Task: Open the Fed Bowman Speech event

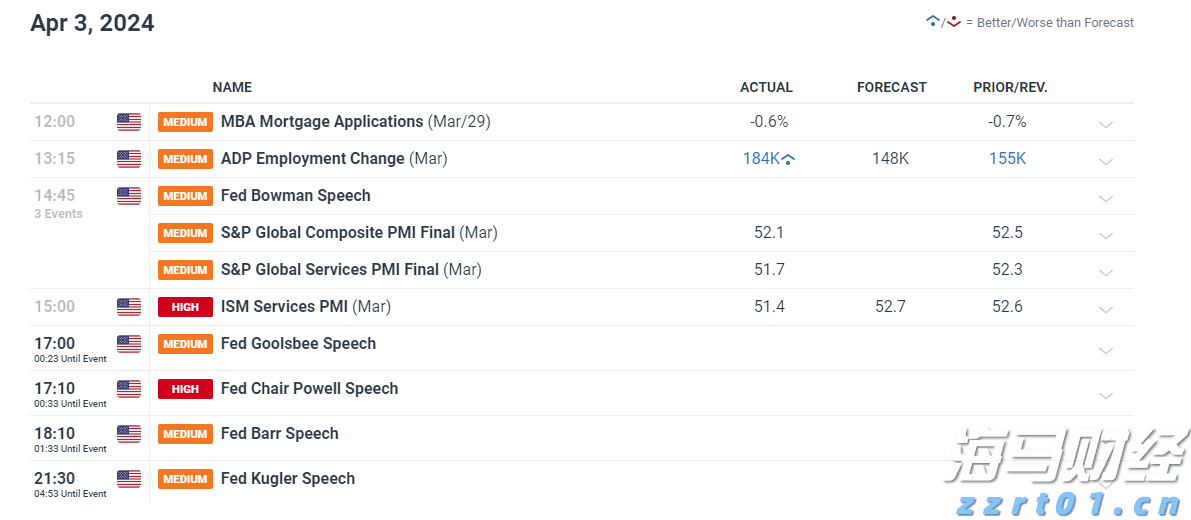Action: (295, 196)
